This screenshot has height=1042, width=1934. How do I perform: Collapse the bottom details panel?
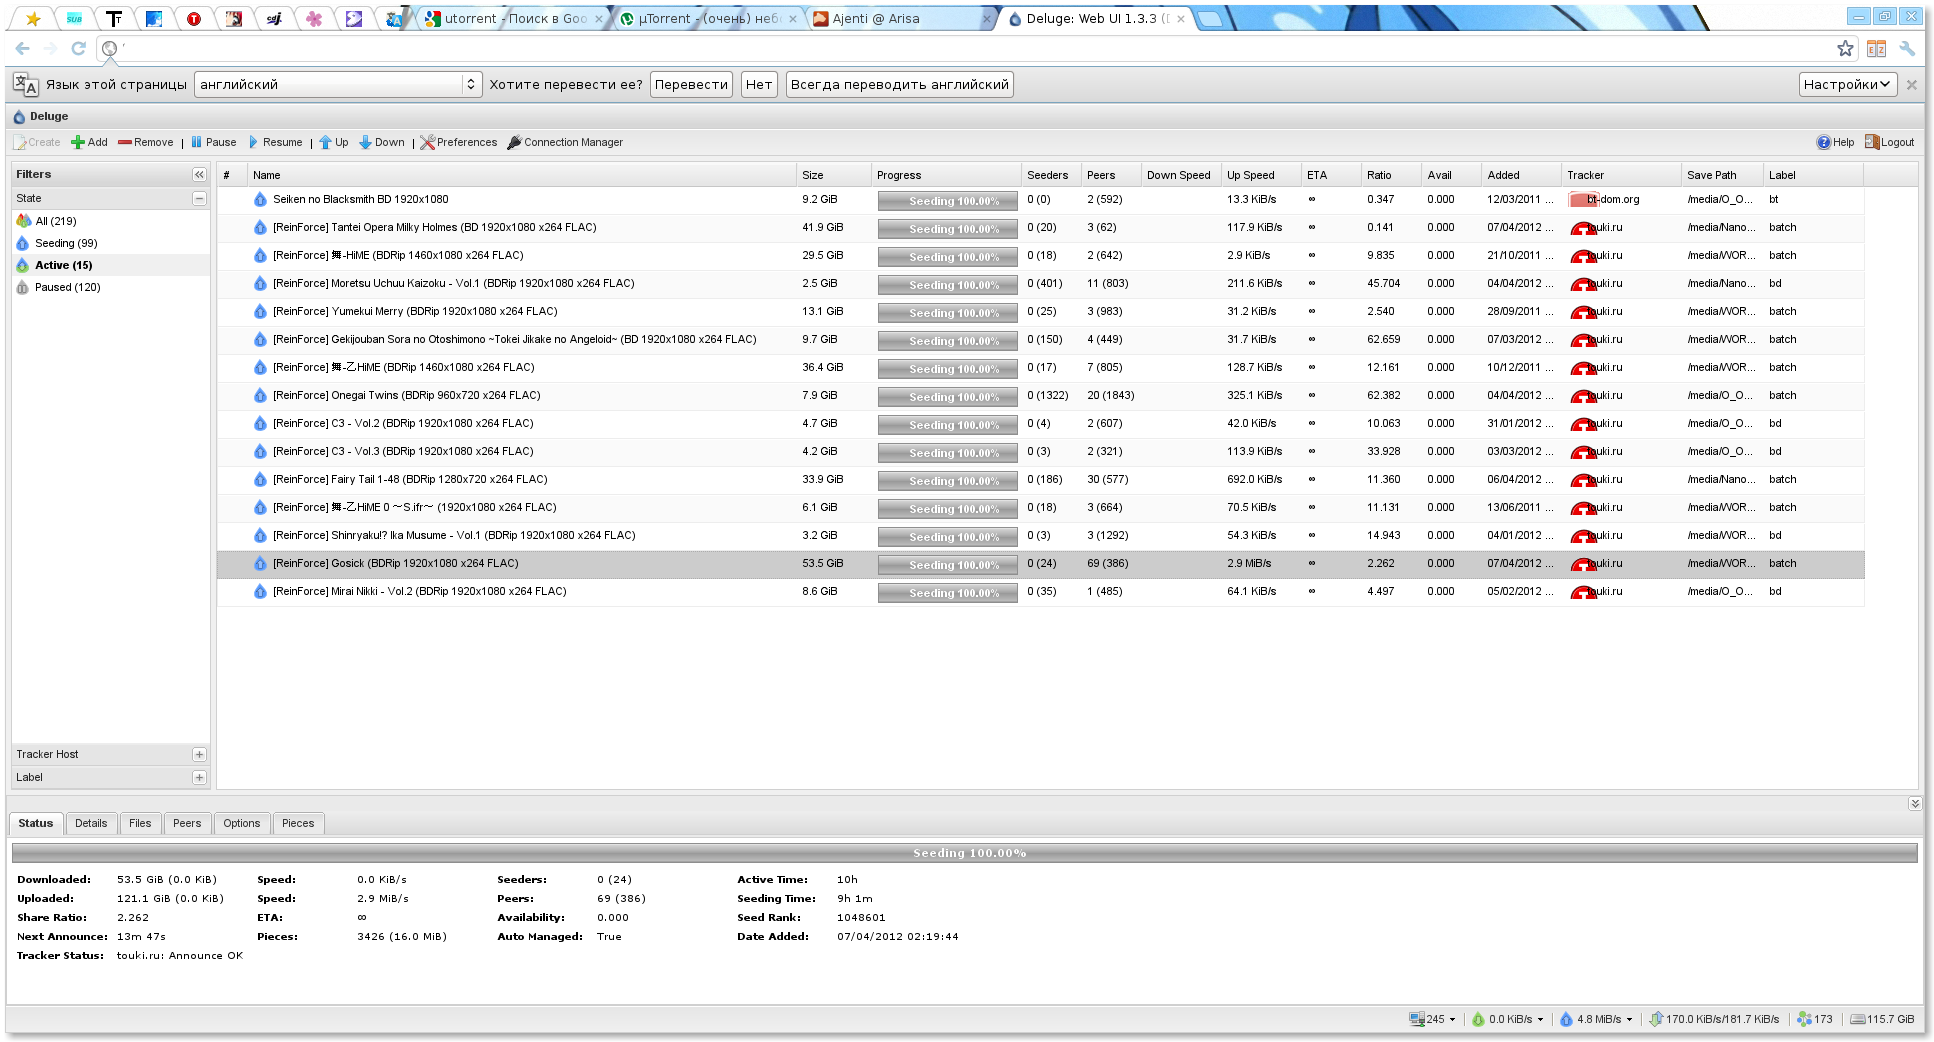[x=1914, y=803]
